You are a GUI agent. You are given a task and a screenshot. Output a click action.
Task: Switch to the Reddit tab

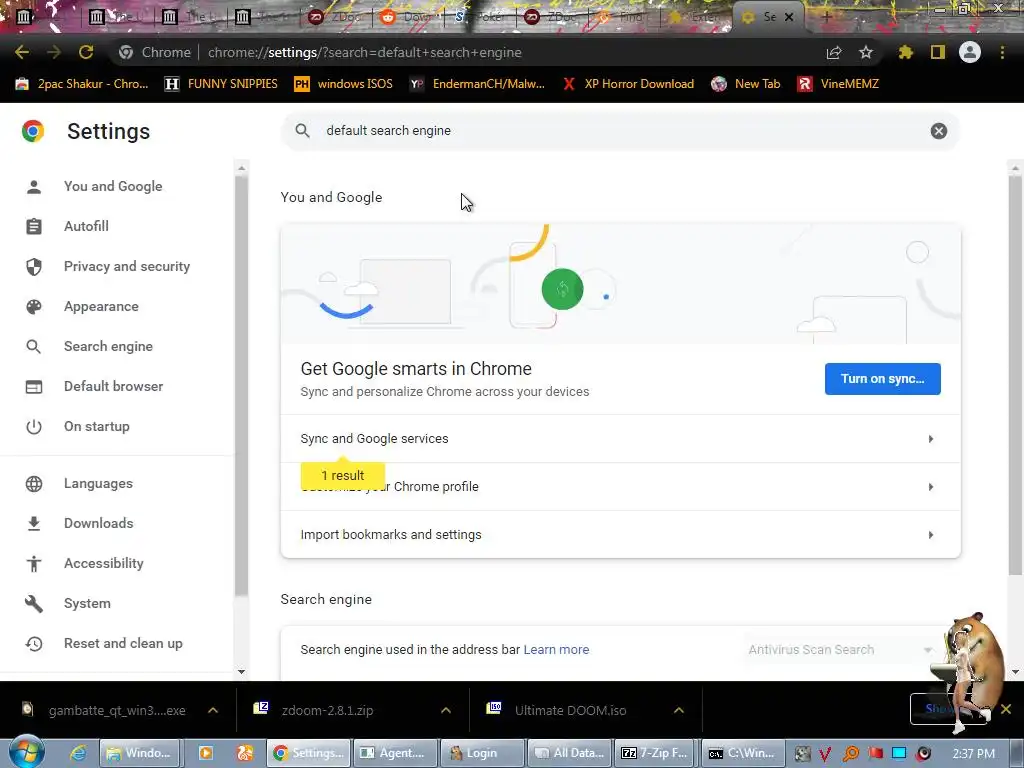(x=407, y=17)
